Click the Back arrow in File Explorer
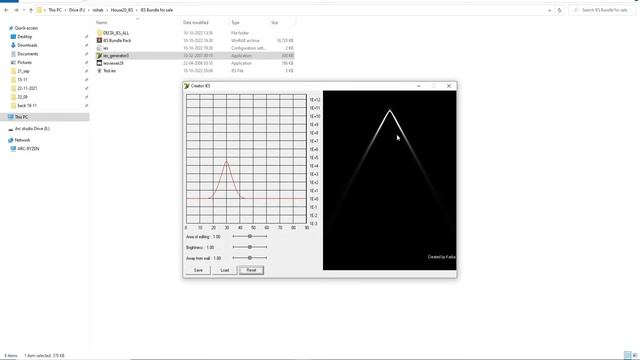This screenshot has height=360, width=640. tap(6, 10)
